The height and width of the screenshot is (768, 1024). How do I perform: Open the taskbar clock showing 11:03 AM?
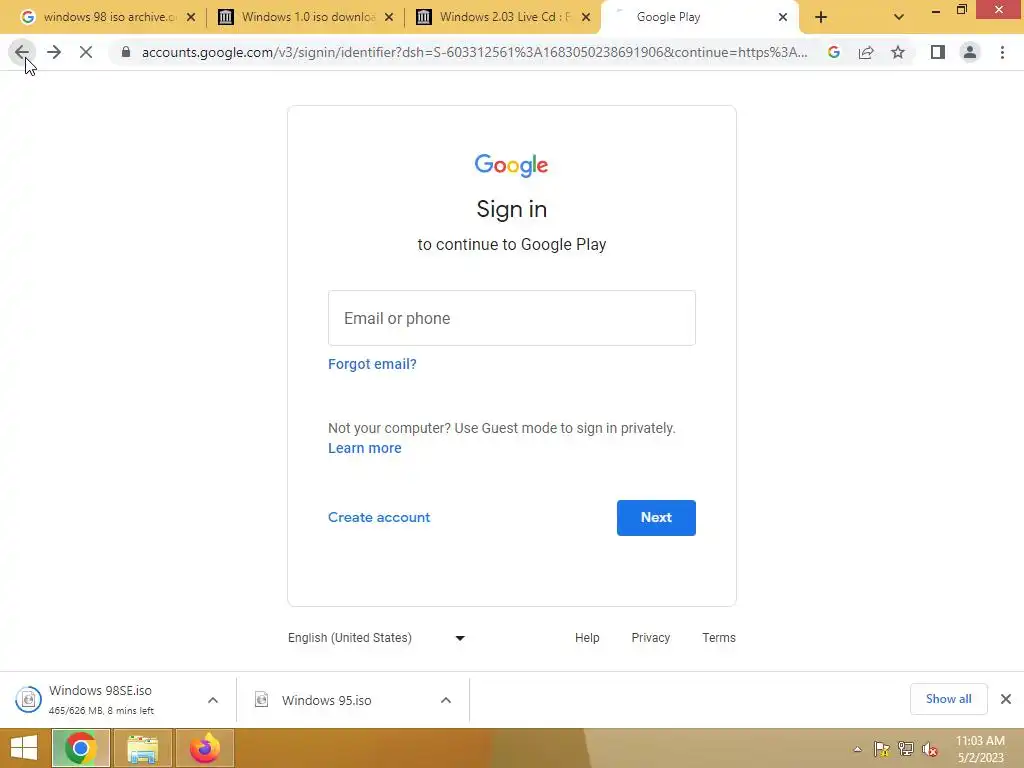pyautogui.click(x=980, y=749)
